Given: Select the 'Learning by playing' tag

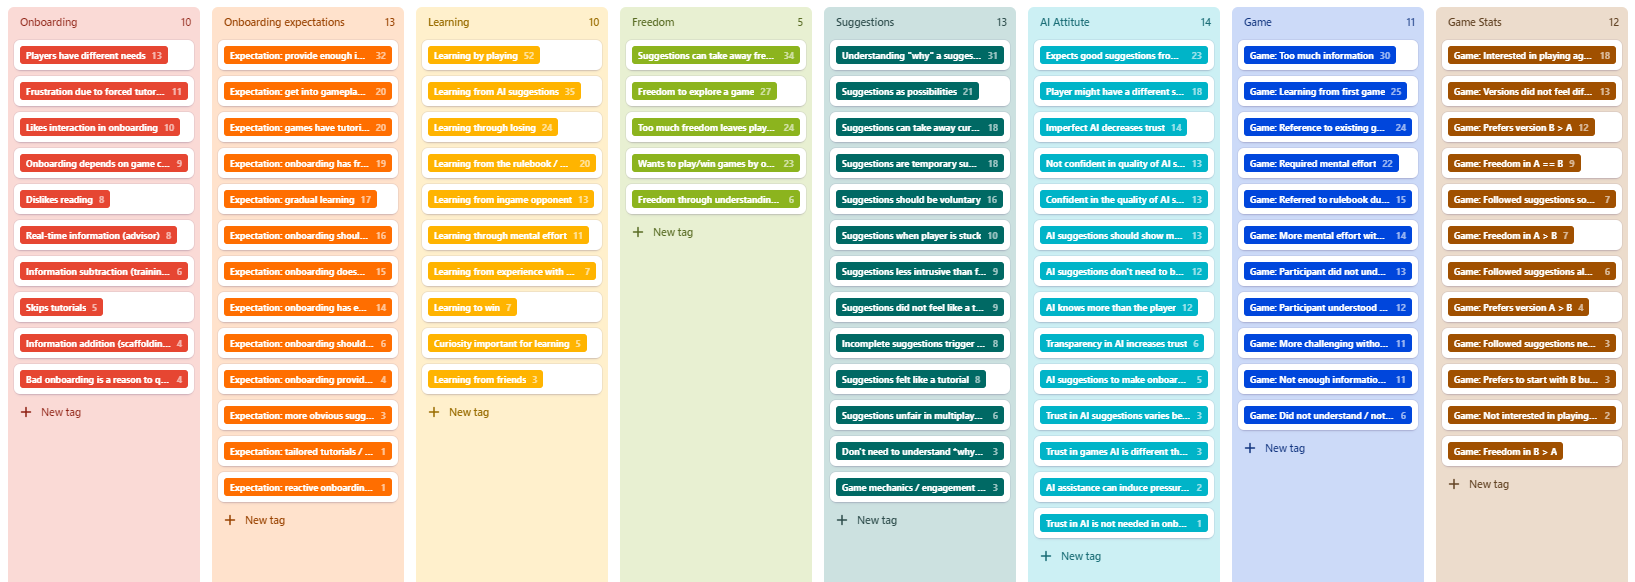Looking at the screenshot, I should (486, 56).
